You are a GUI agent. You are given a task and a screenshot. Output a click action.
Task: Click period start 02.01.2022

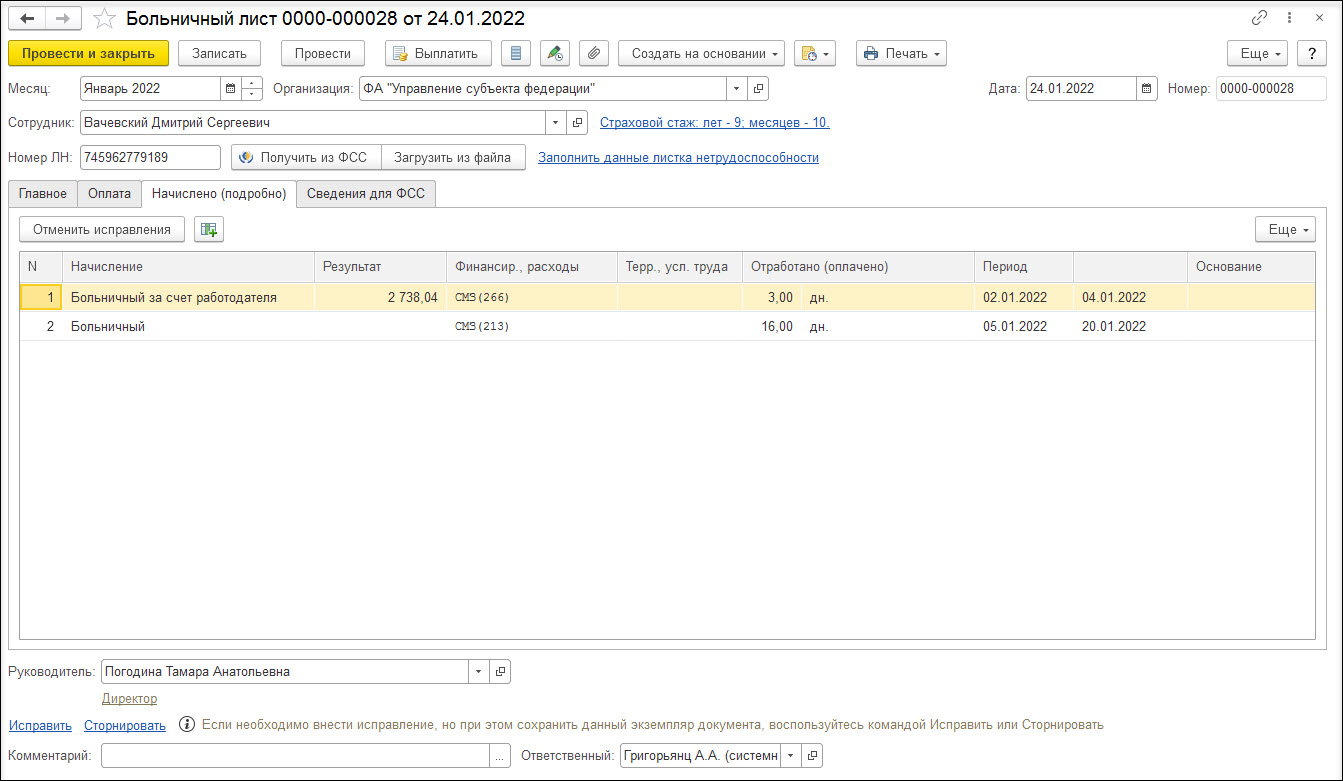click(x=1024, y=297)
